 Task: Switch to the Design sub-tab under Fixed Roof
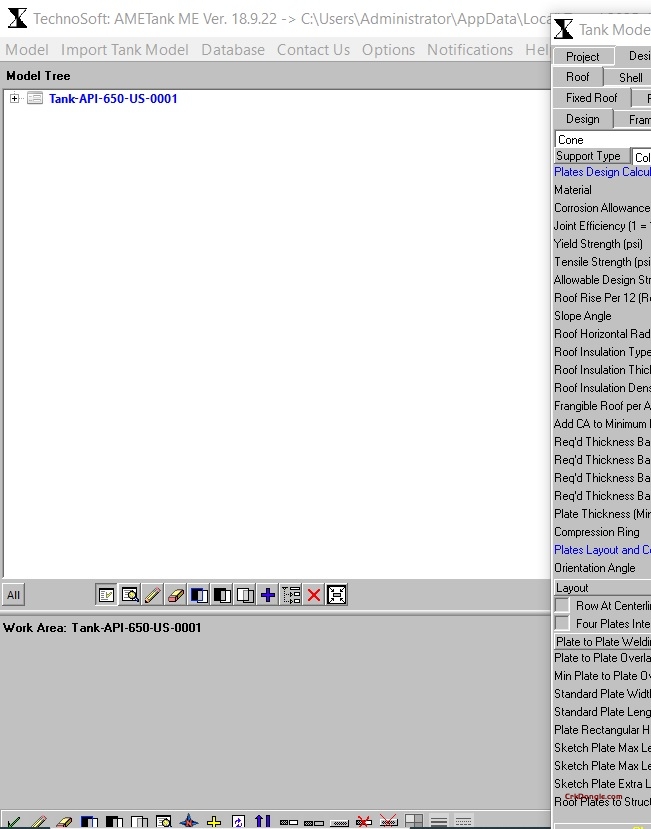[583, 119]
